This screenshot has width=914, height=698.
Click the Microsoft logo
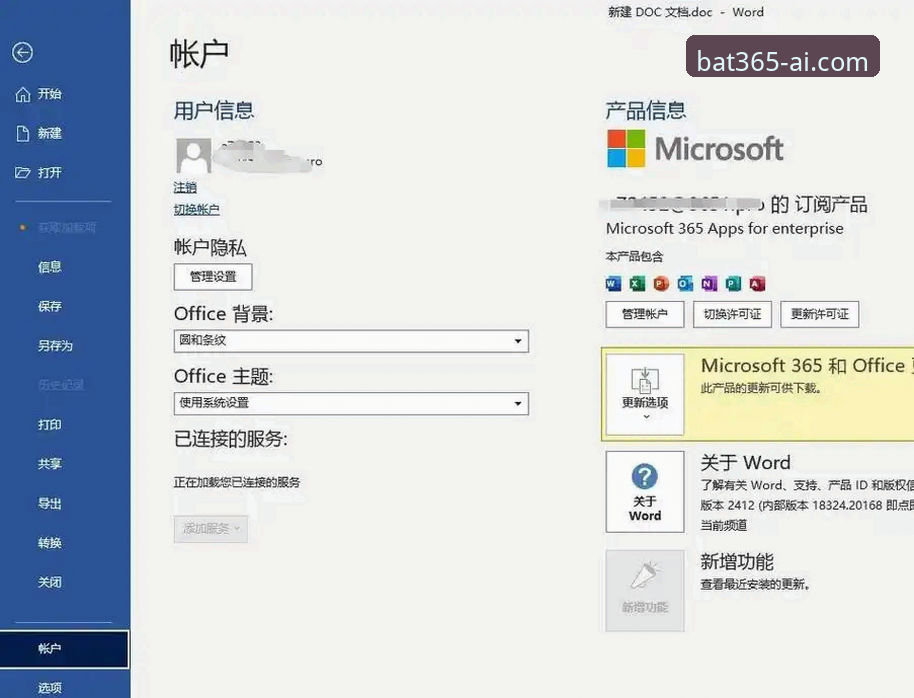click(695, 149)
